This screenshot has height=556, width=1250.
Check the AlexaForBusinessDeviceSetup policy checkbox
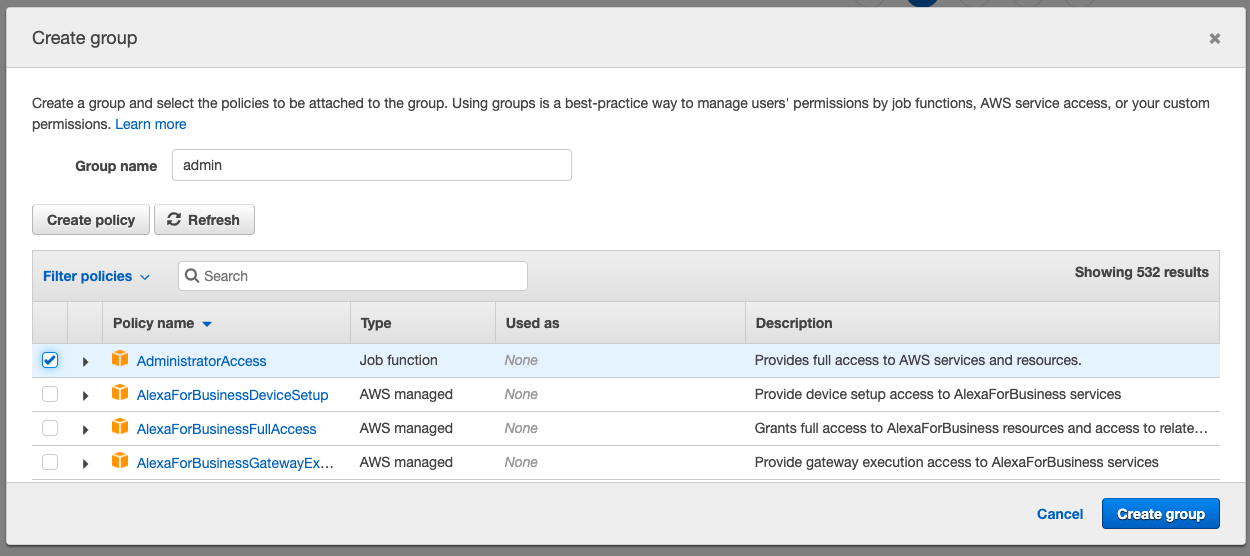50,394
